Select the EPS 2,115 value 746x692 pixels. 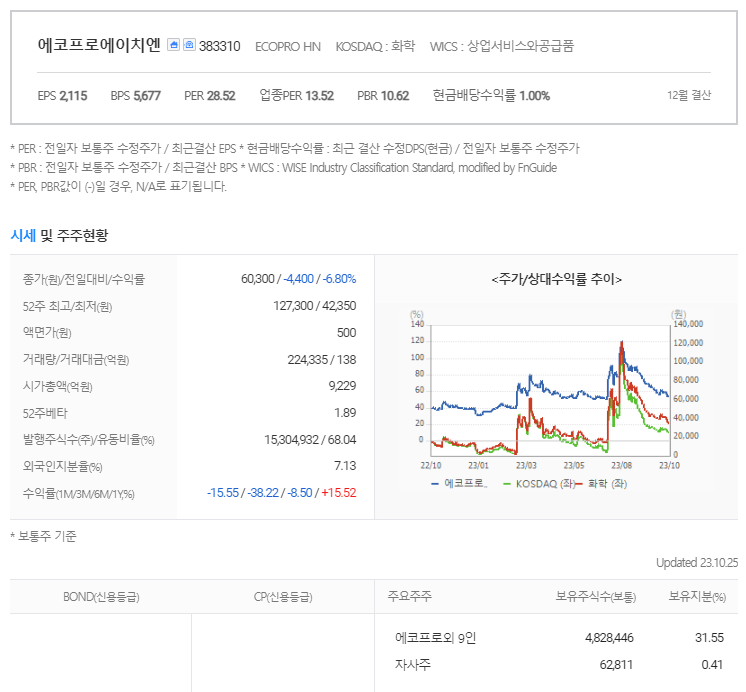coord(62,96)
